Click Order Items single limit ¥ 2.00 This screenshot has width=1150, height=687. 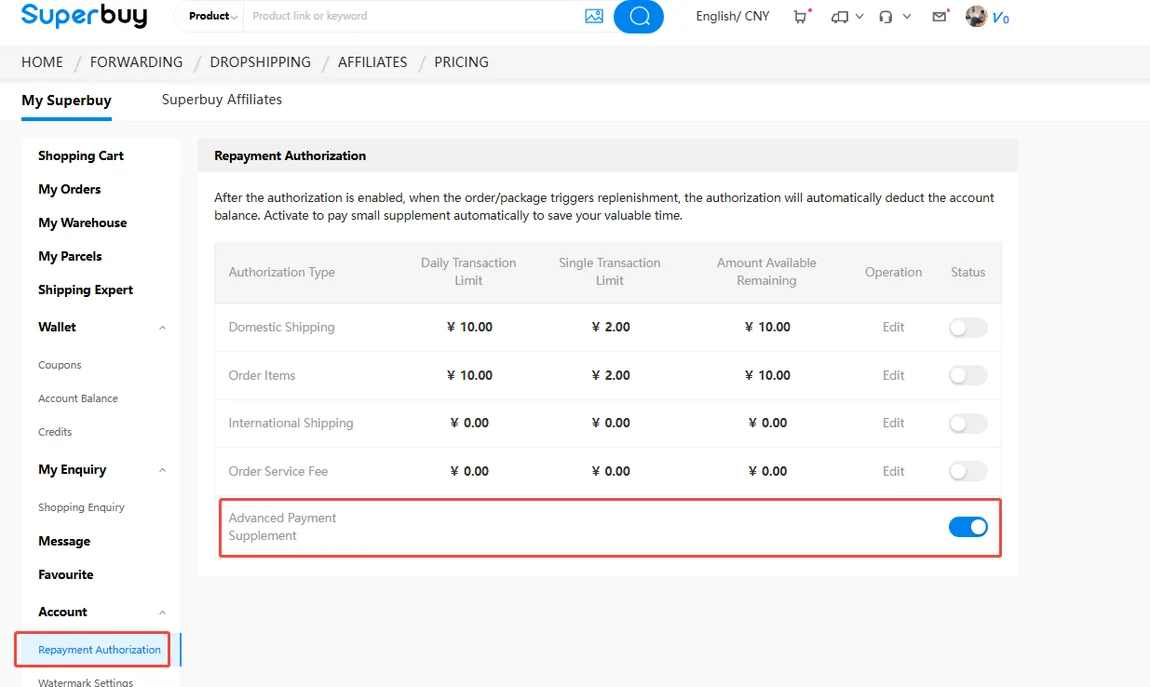610,375
